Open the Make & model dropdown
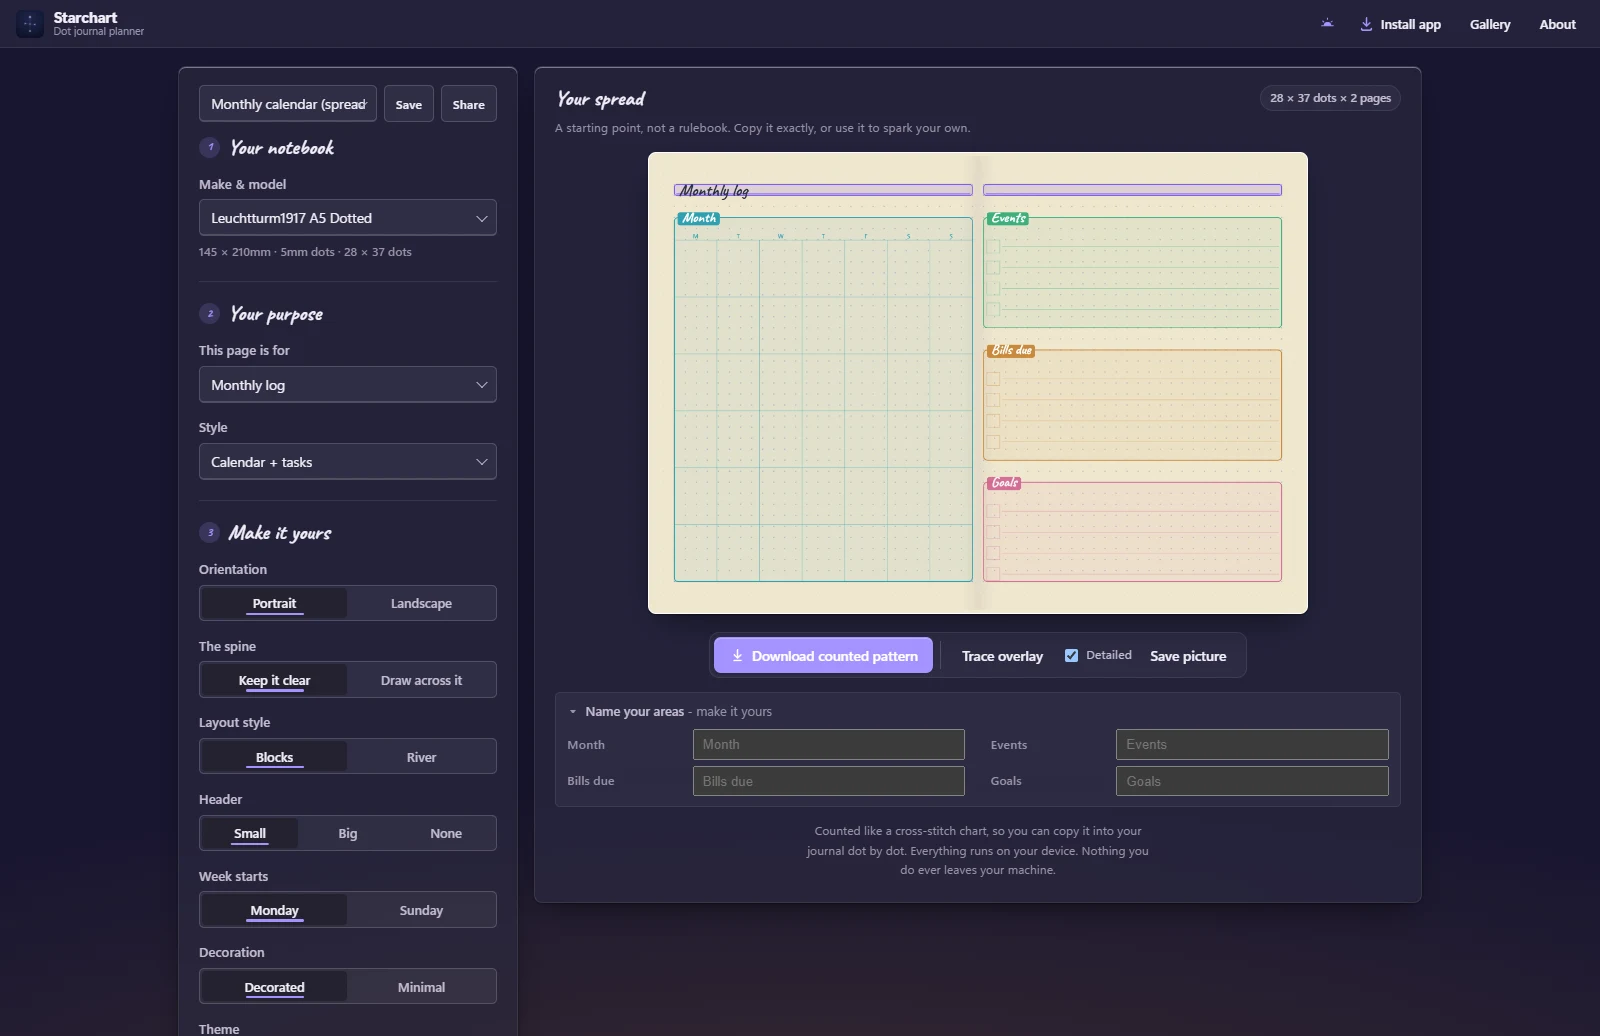Viewport: 1600px width, 1036px height. coord(348,218)
